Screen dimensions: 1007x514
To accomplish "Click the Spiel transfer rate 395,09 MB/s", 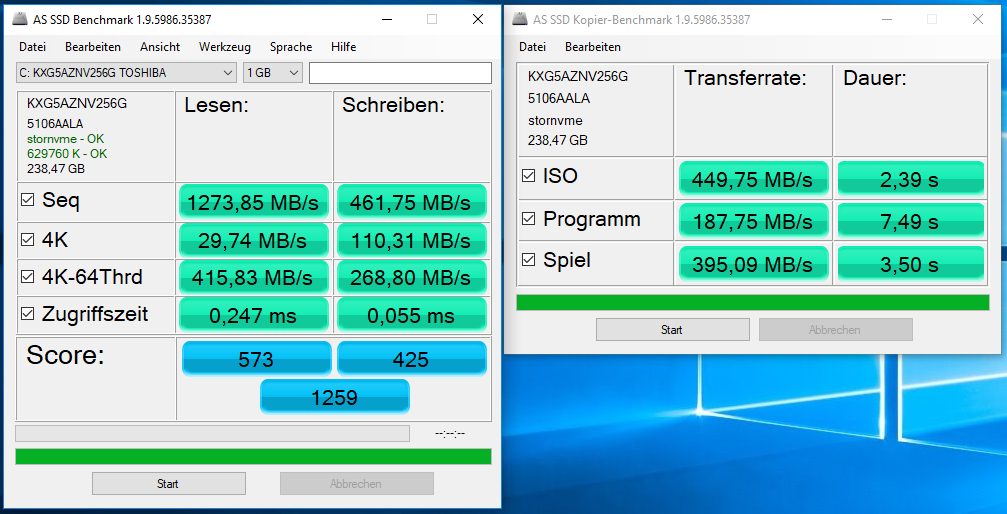I will point(753,263).
